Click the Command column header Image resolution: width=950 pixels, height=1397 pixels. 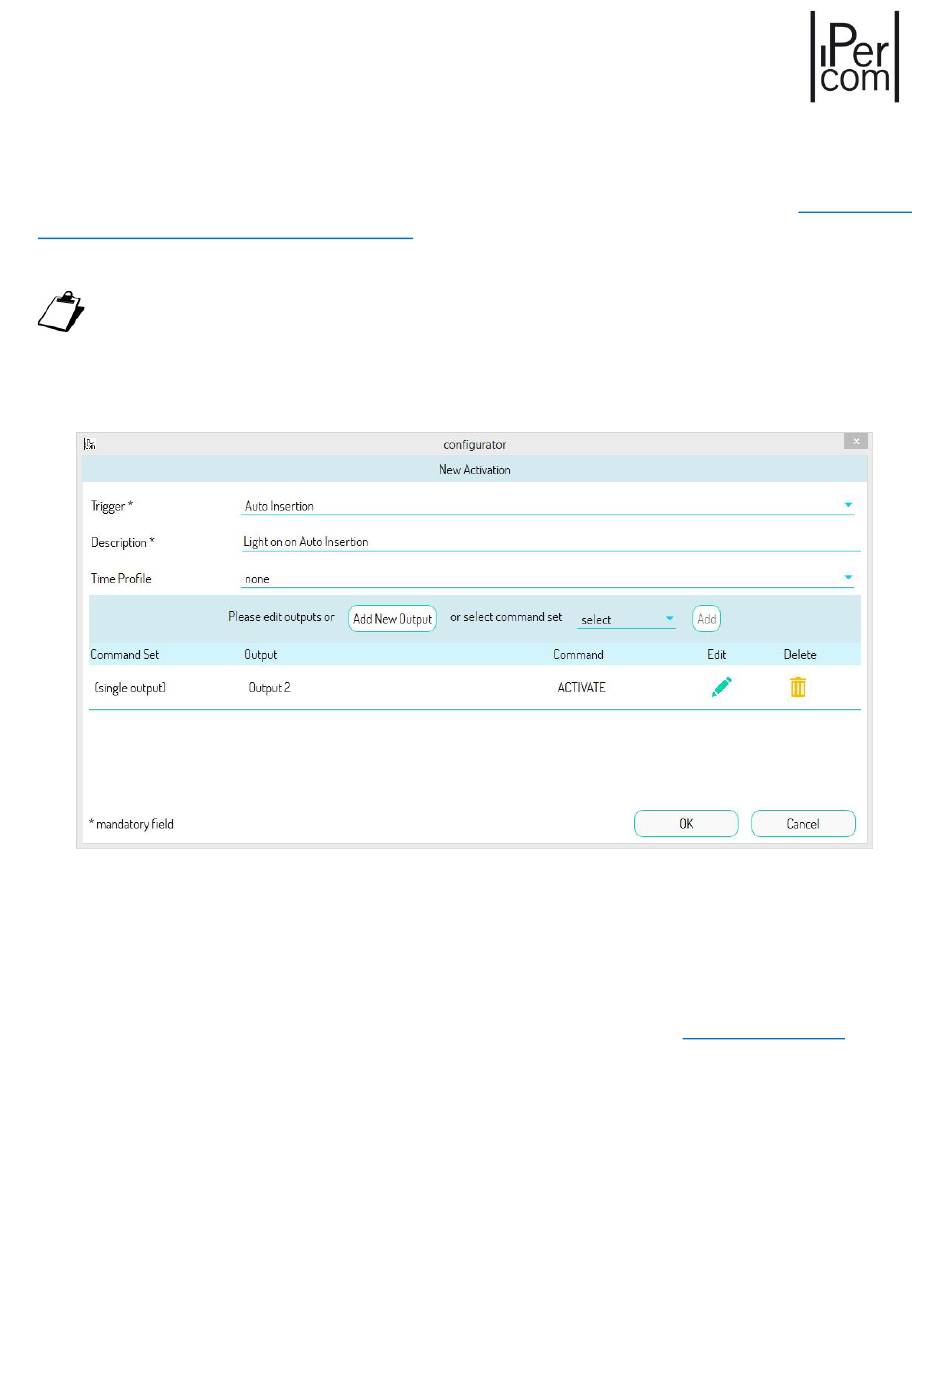pos(578,654)
